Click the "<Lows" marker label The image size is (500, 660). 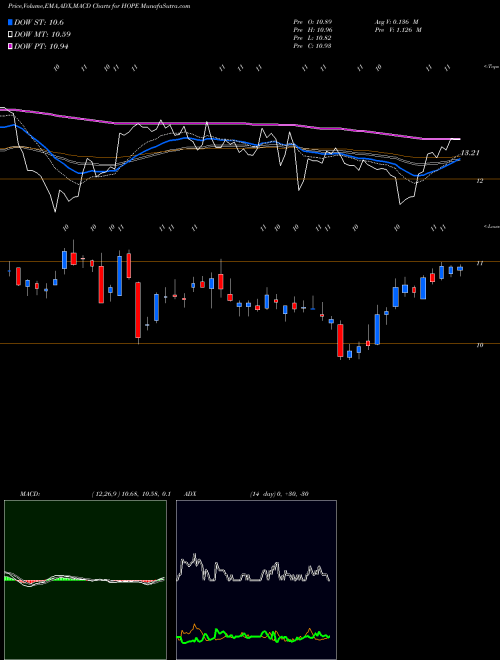tap(491, 226)
